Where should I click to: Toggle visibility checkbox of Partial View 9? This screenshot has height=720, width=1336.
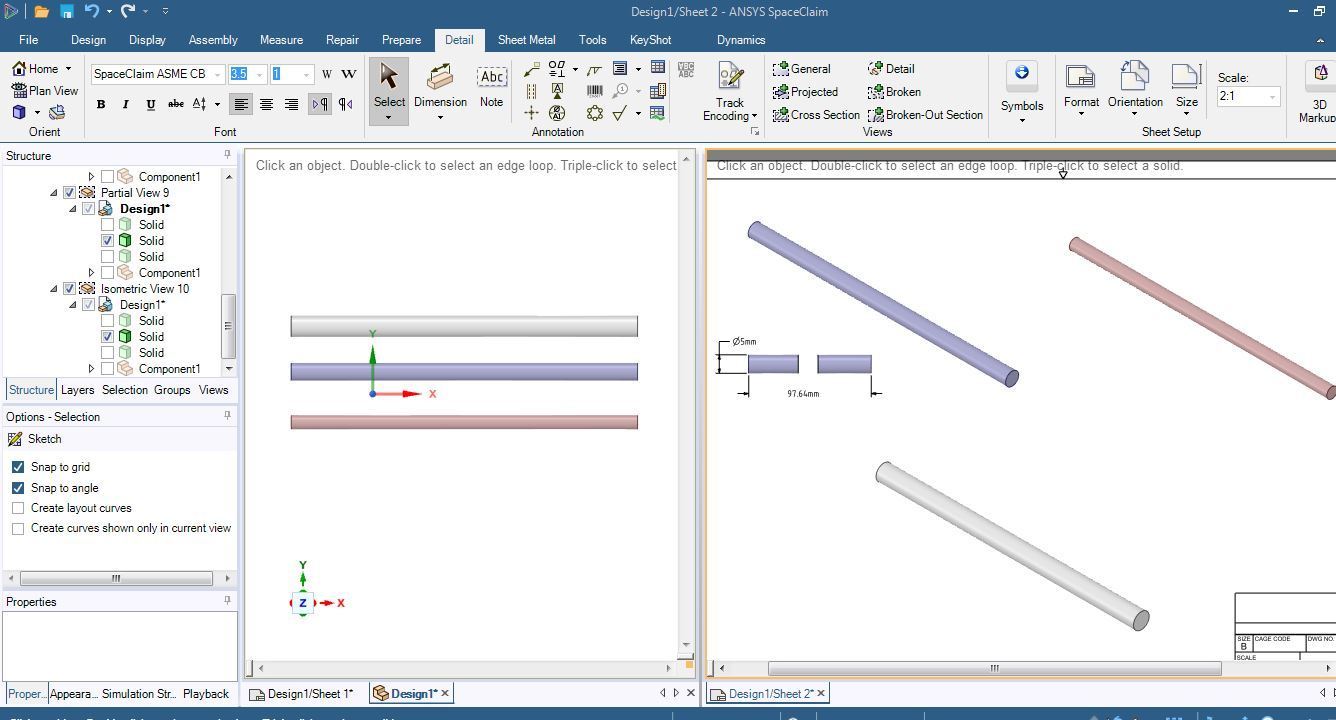(69, 193)
